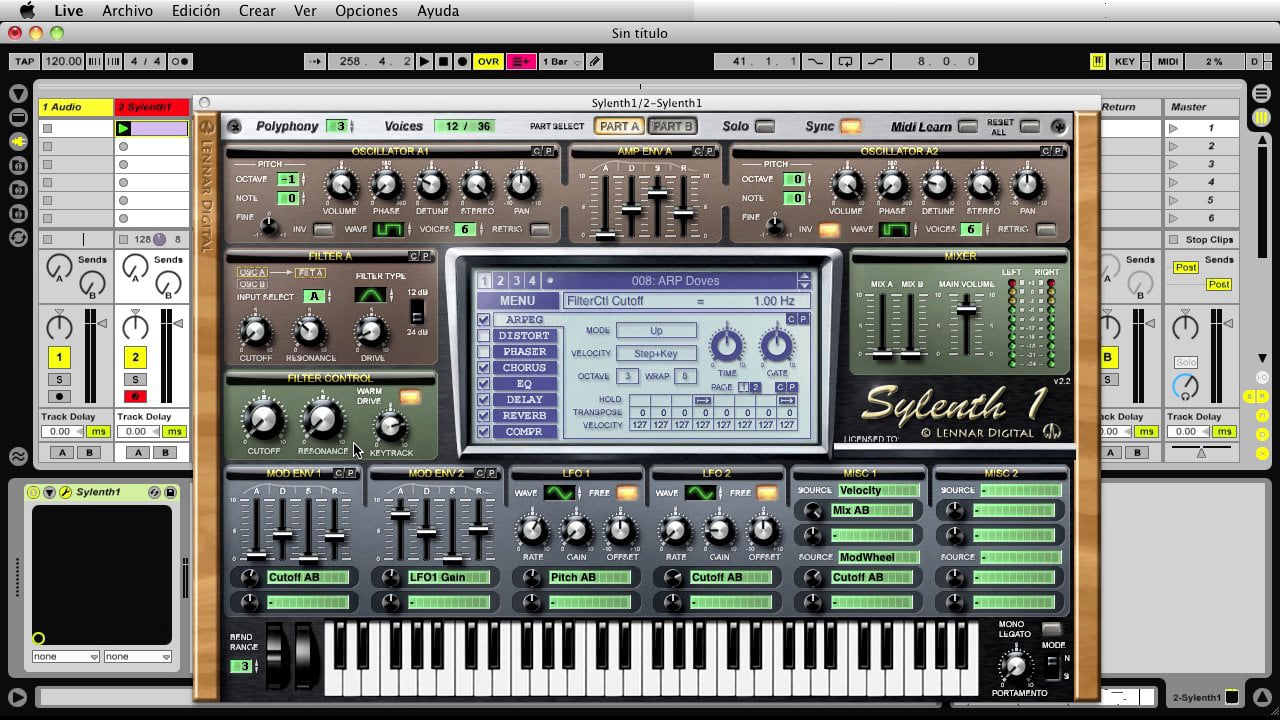Viewport: 1280px width, 720px height.
Task: Start playback with the transport play button
Action: [425, 61]
